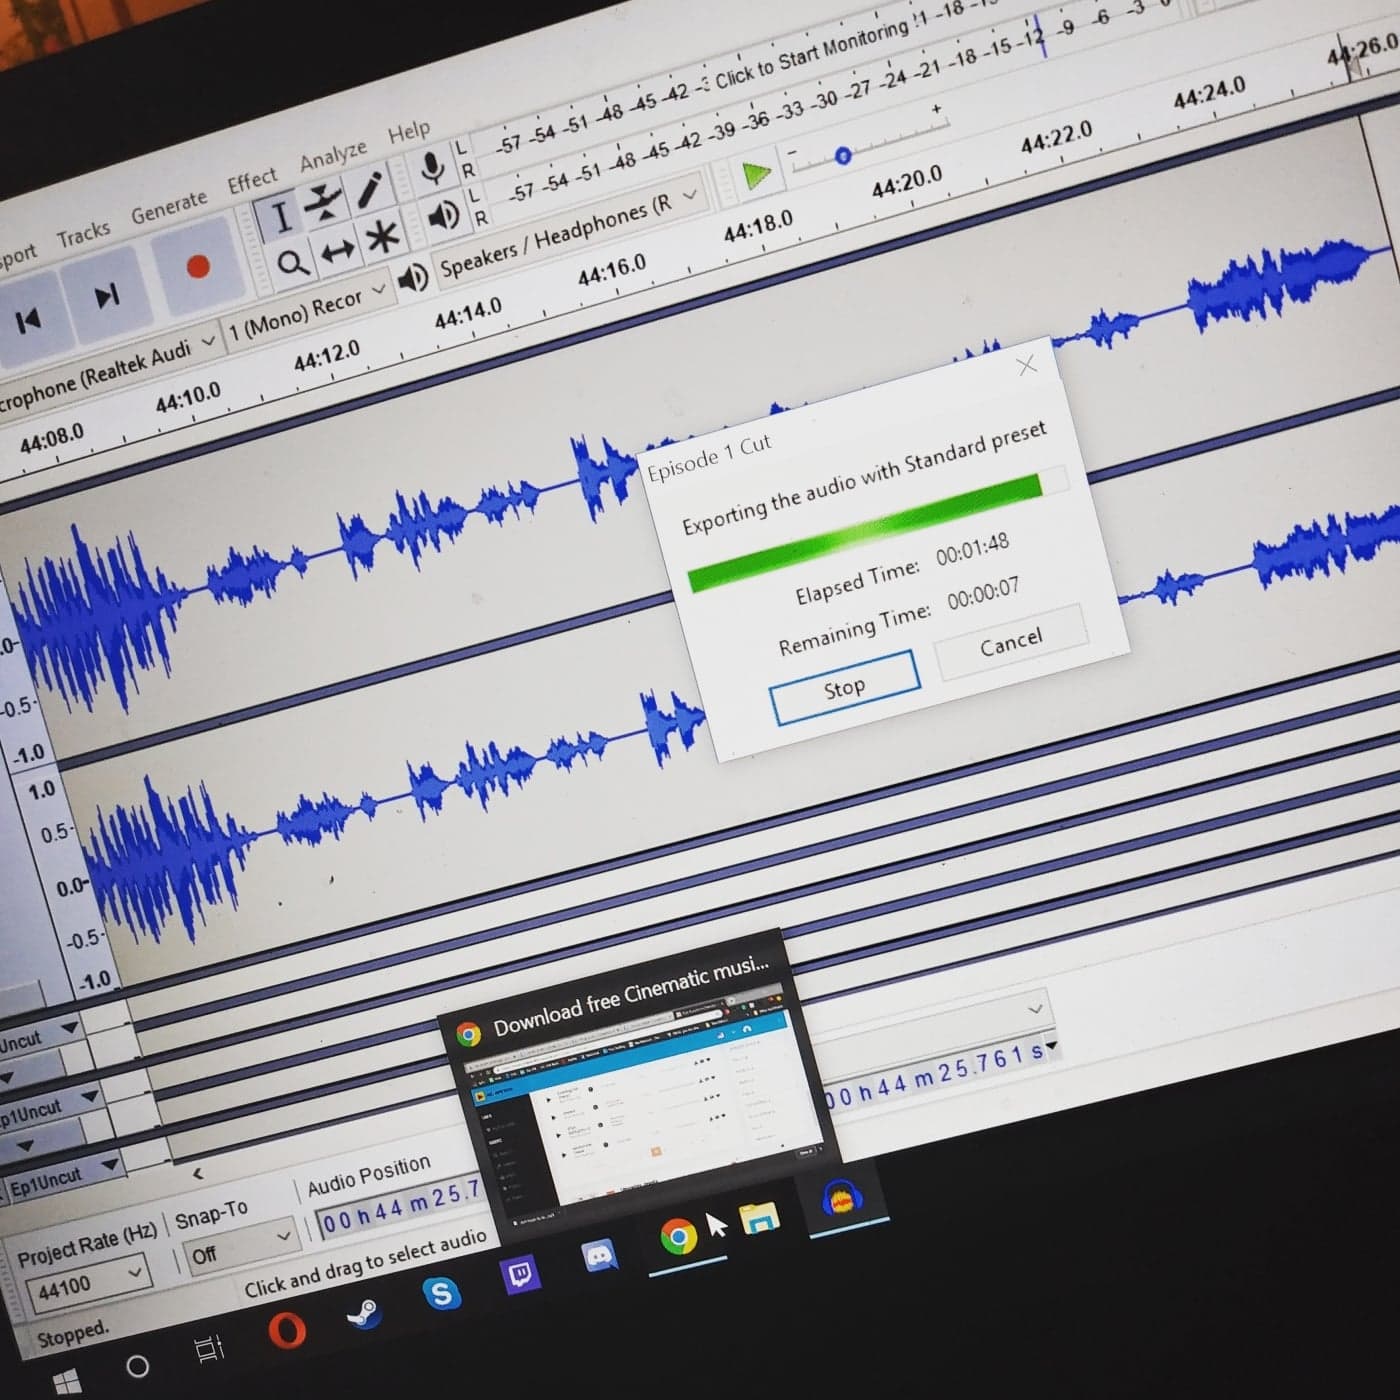Open the Help menu
Viewport: 1400px width, 1400px height.
click(409, 131)
